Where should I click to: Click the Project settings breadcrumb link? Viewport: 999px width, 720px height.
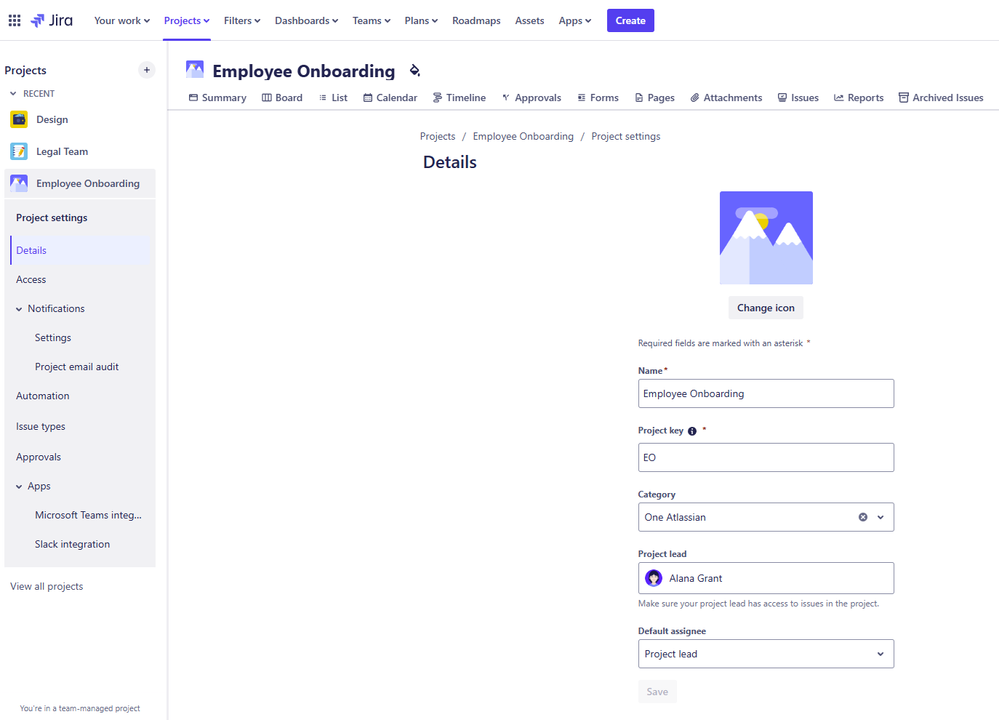[626, 136]
